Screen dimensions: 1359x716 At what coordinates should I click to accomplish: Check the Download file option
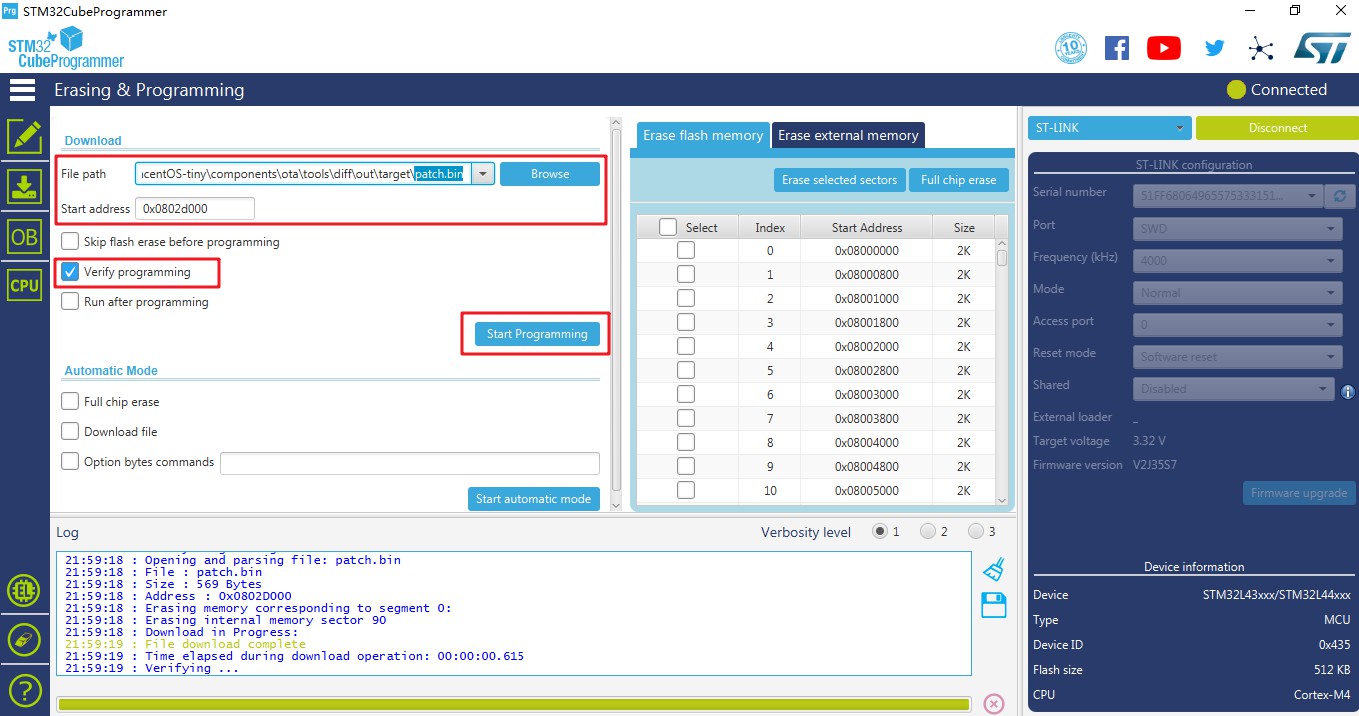pos(70,432)
